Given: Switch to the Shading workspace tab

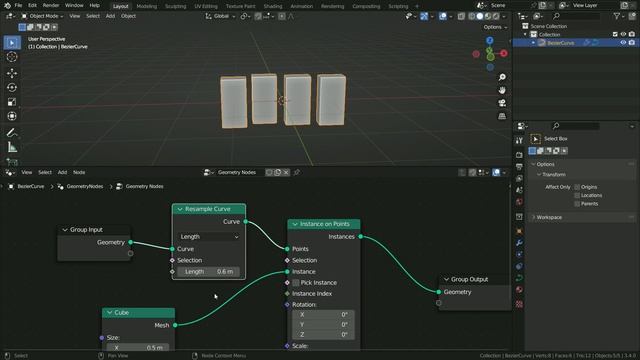Looking at the screenshot, I should (273, 6).
